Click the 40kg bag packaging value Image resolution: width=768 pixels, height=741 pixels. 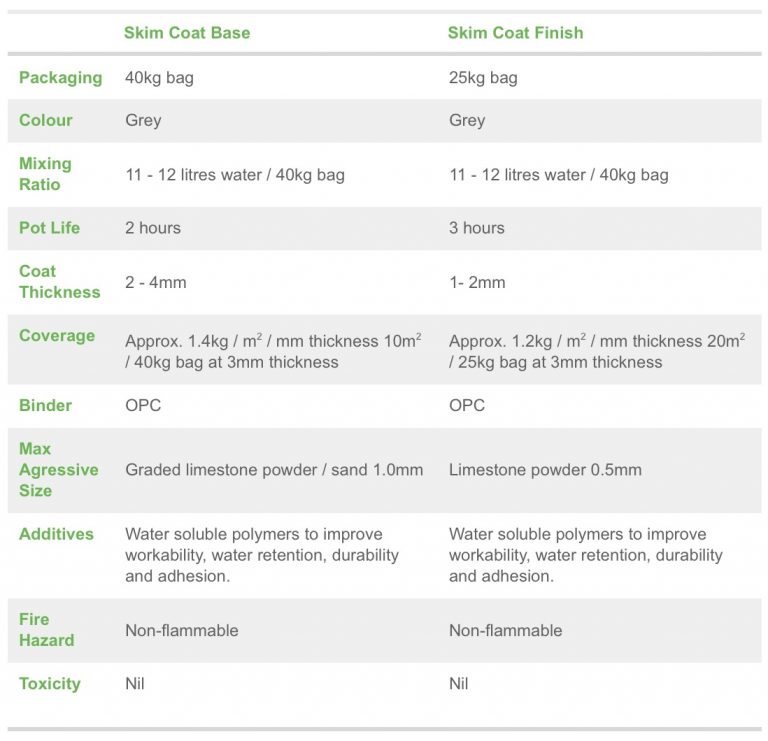159,78
